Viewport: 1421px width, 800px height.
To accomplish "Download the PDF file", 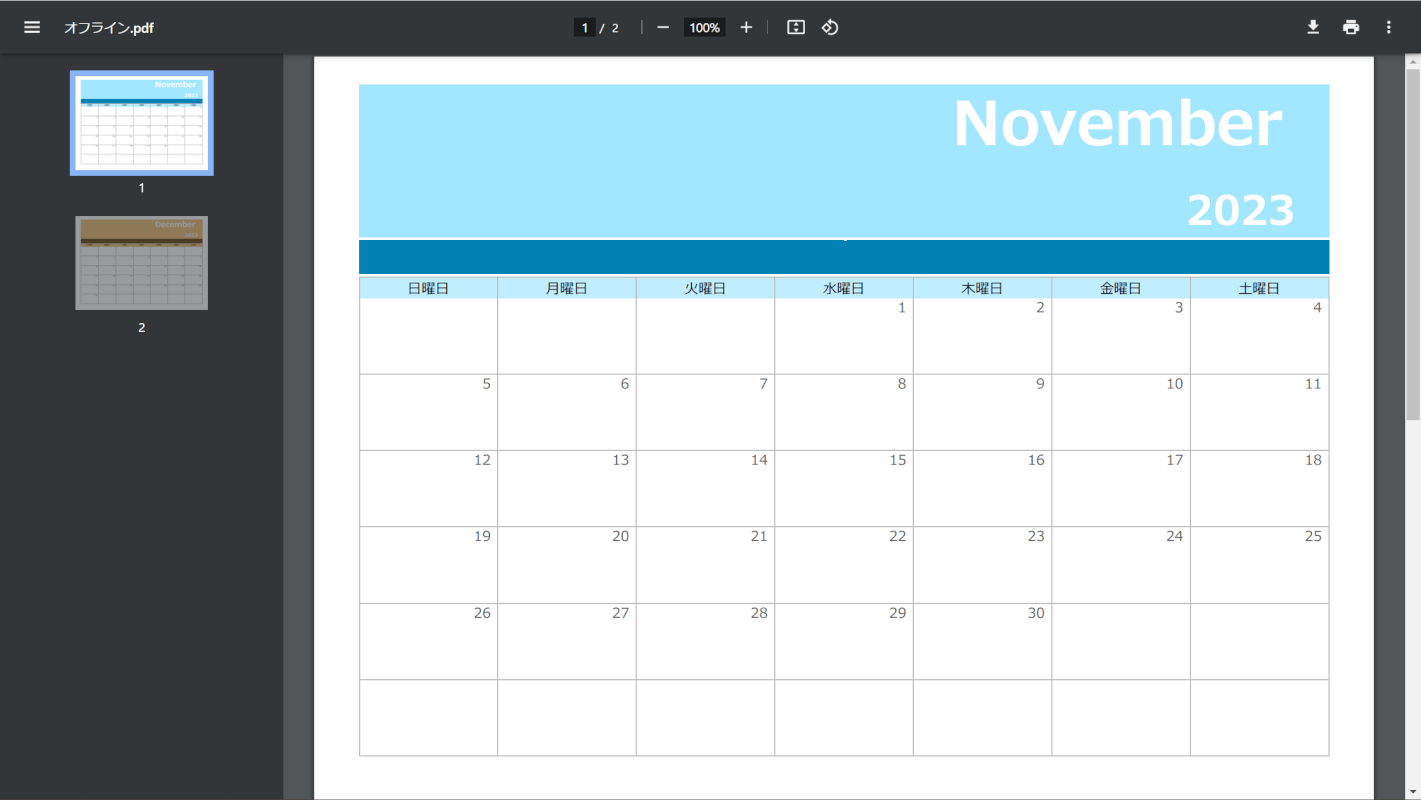I will (x=1313, y=27).
